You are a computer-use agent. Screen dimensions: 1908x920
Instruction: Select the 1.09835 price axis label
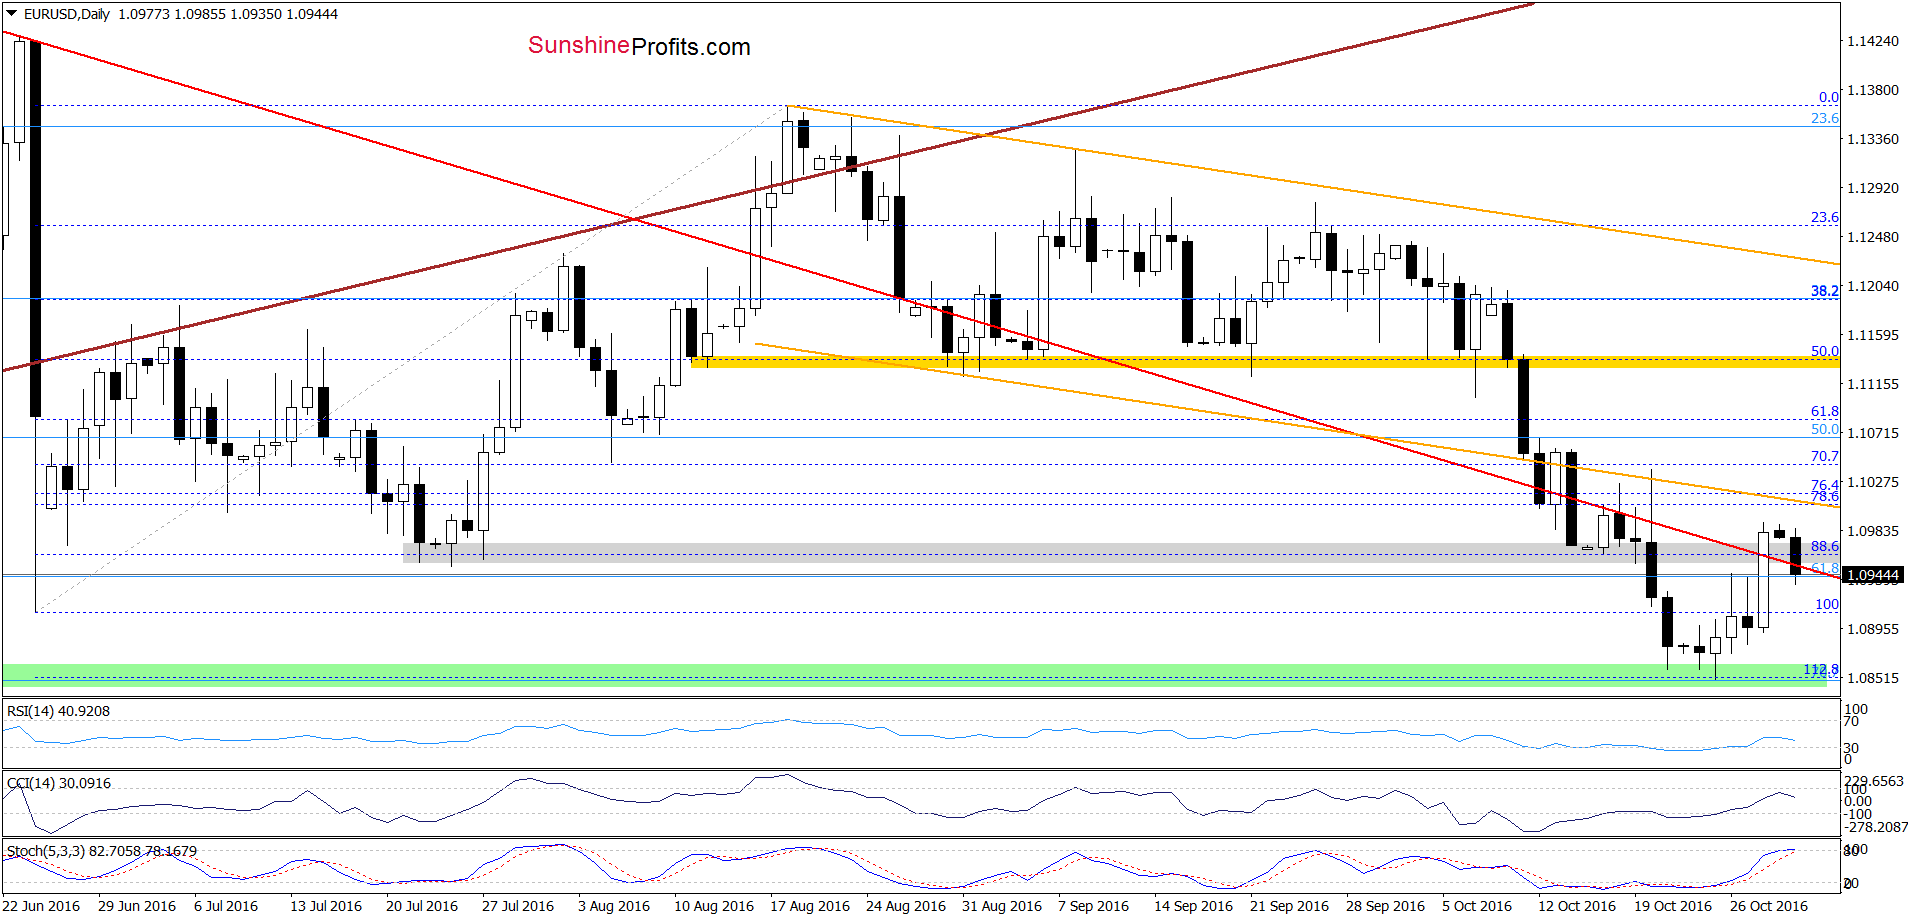tap(1872, 531)
